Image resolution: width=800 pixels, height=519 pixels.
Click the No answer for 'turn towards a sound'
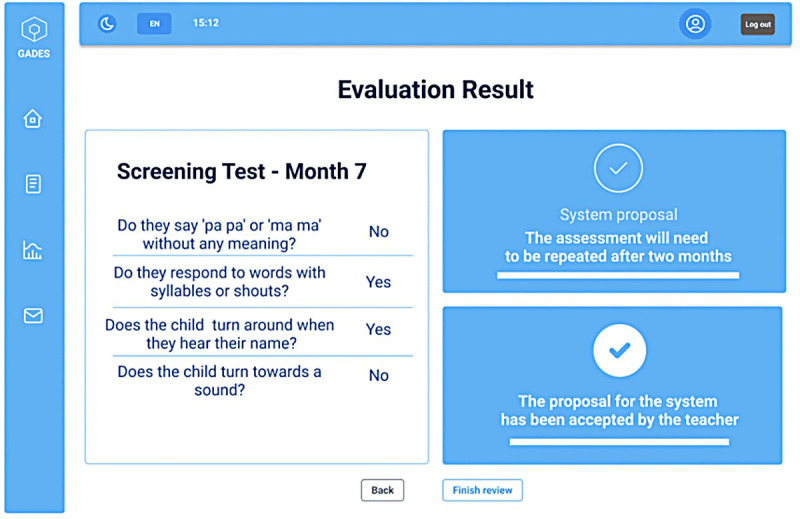pyautogui.click(x=378, y=376)
